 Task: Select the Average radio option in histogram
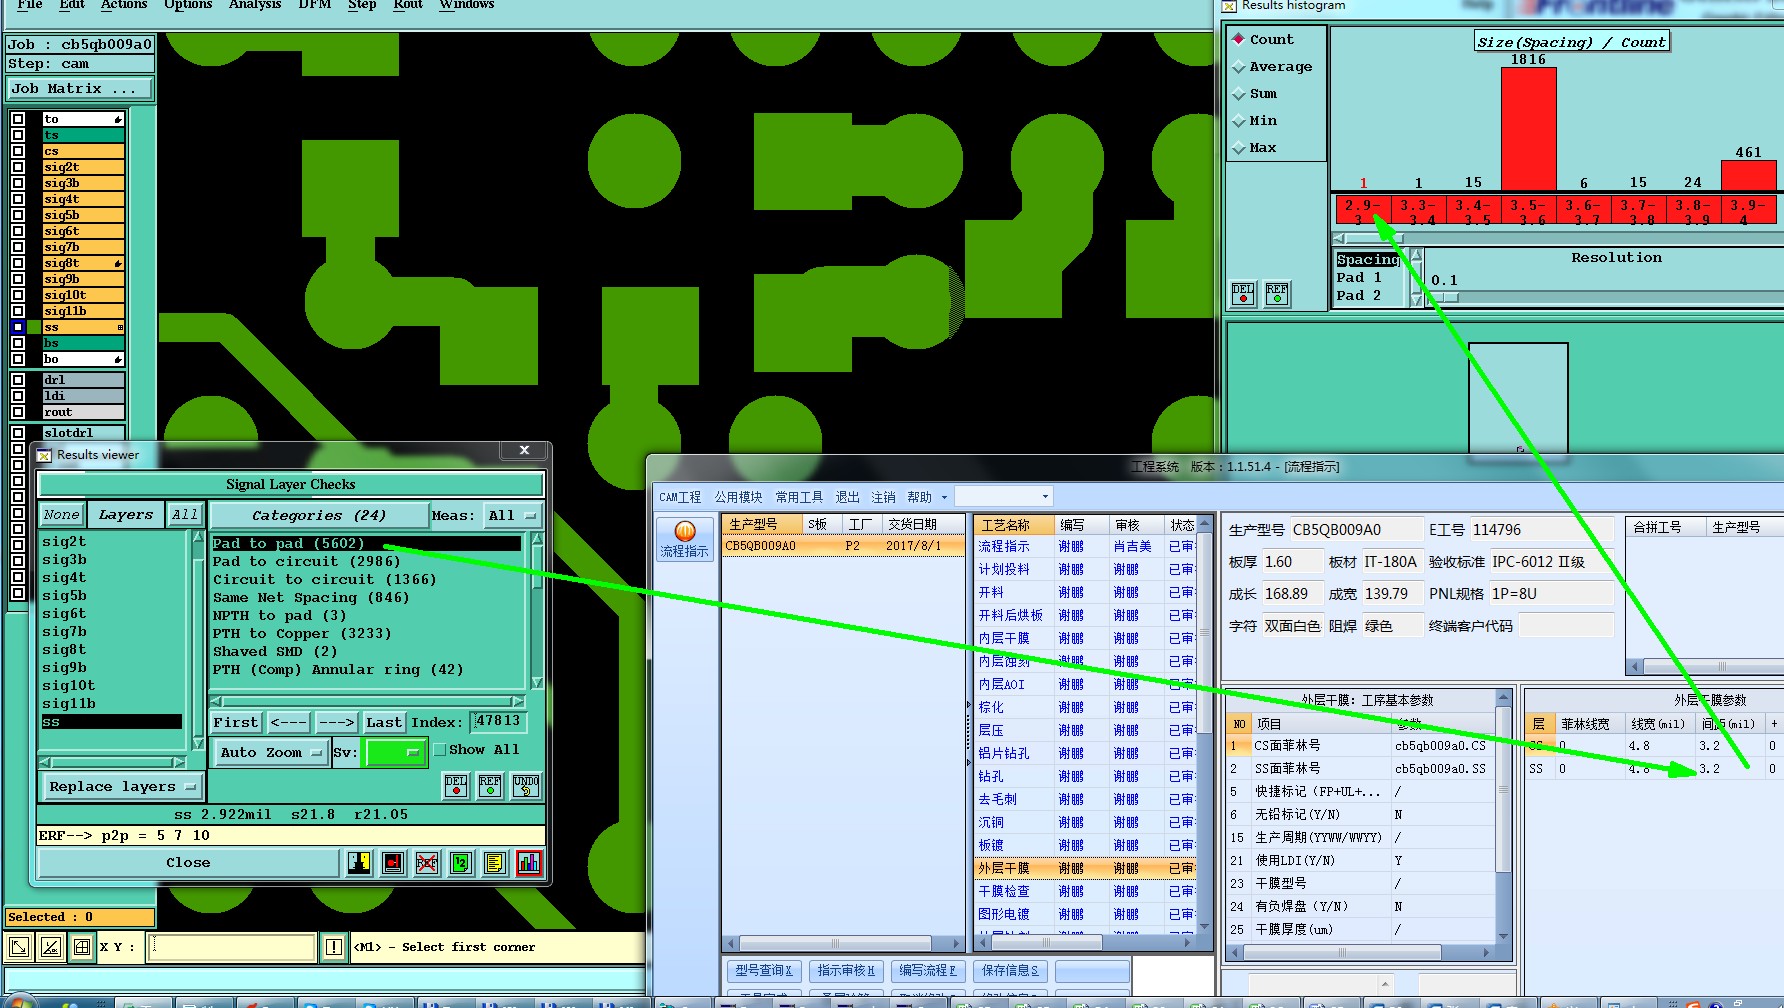[1239, 66]
